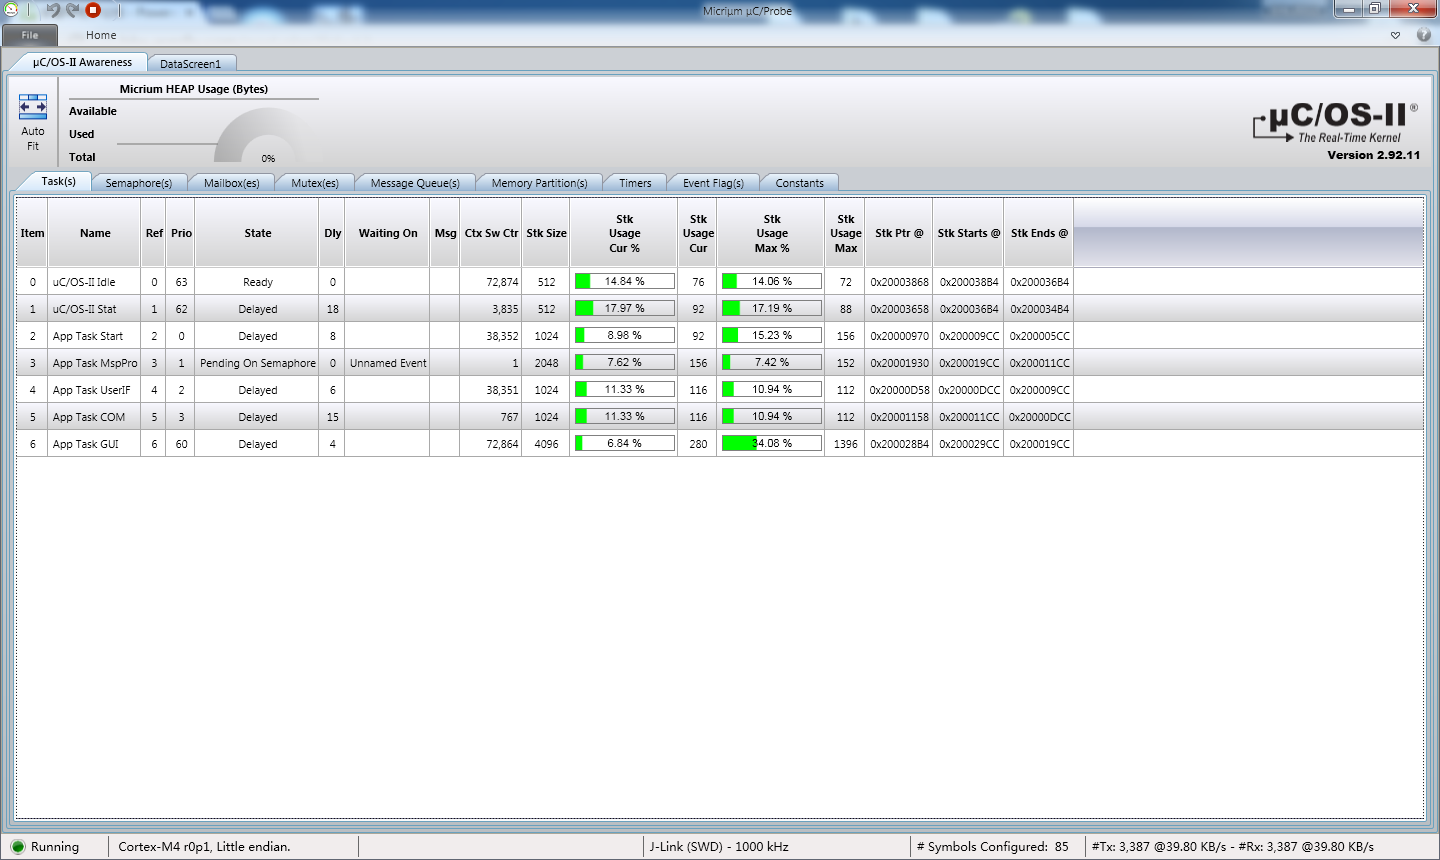Click the Pending On Semaphore state cell
Viewport: 1440px width, 860px height.
[x=258, y=363]
